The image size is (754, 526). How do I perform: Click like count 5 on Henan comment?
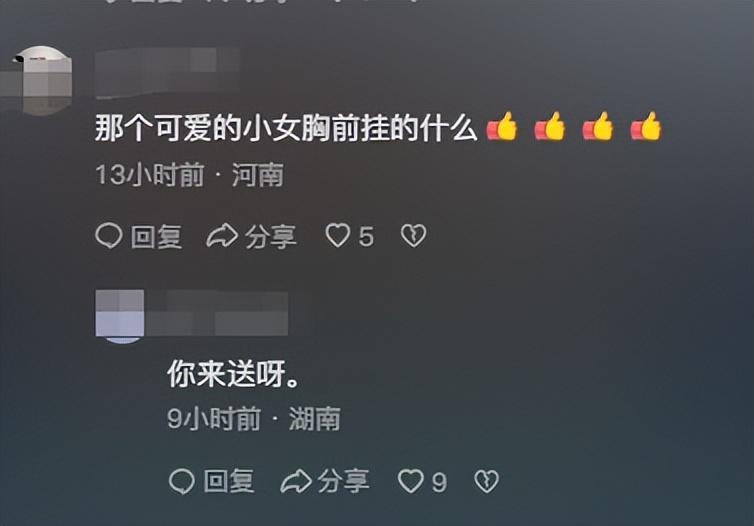click(x=366, y=237)
